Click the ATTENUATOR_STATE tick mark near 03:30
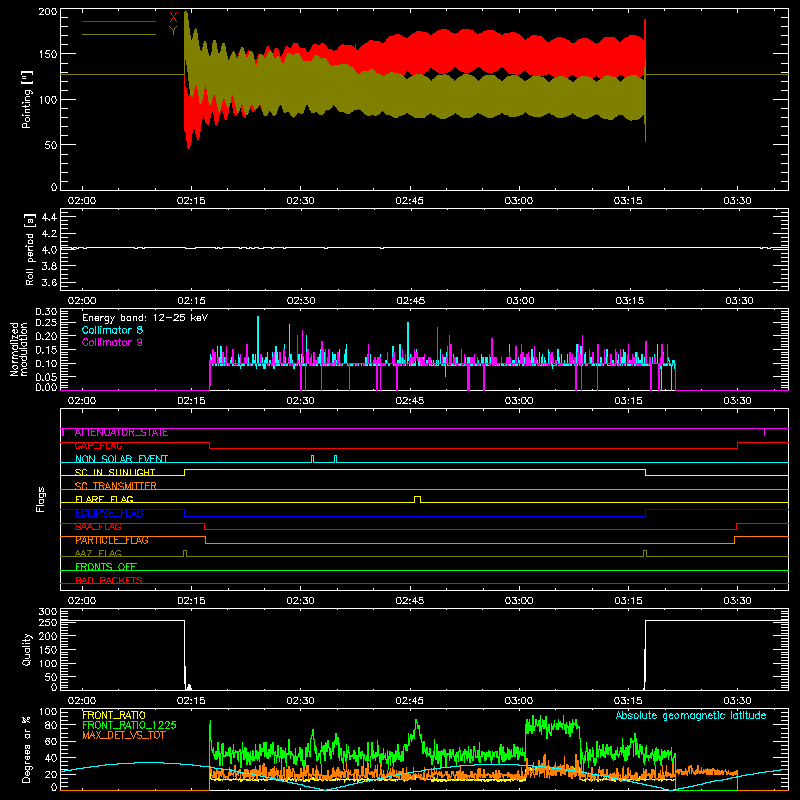Viewport: 800px width, 800px height. (764, 433)
